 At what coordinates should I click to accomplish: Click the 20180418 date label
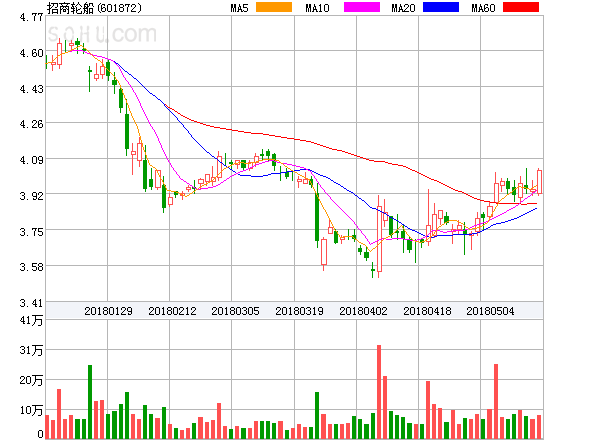pyautogui.click(x=427, y=311)
